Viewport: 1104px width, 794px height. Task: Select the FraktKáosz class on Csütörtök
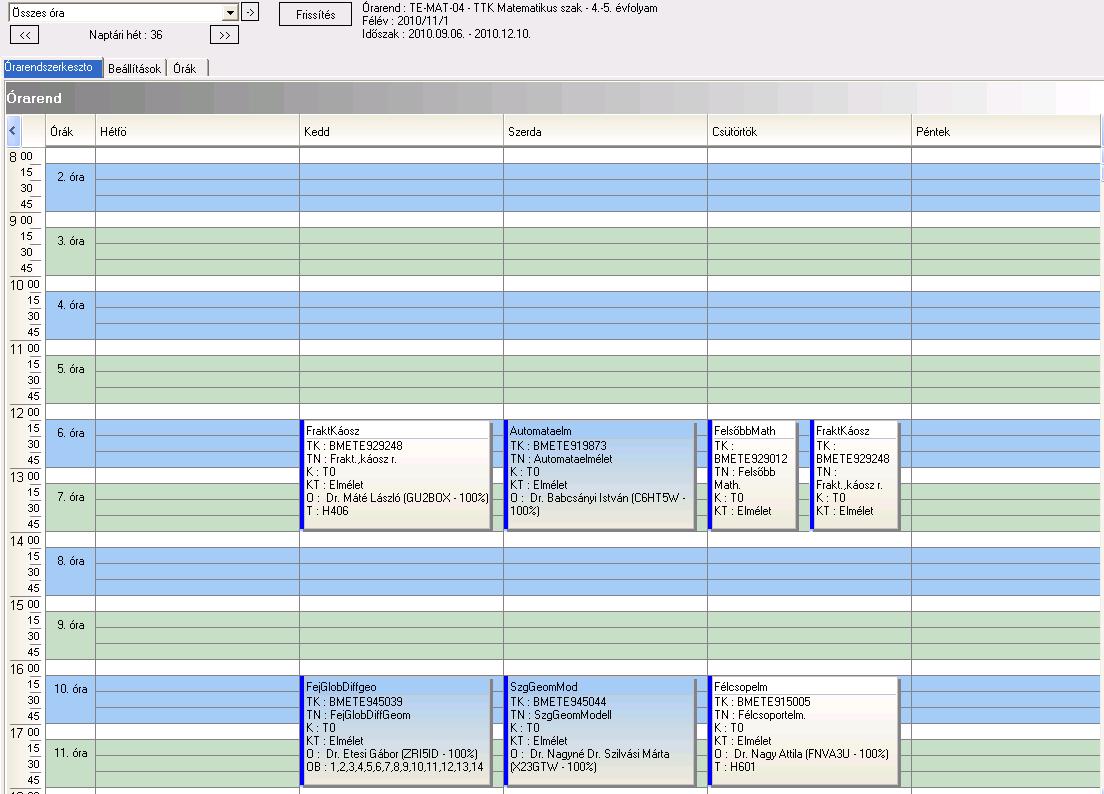[x=855, y=475]
